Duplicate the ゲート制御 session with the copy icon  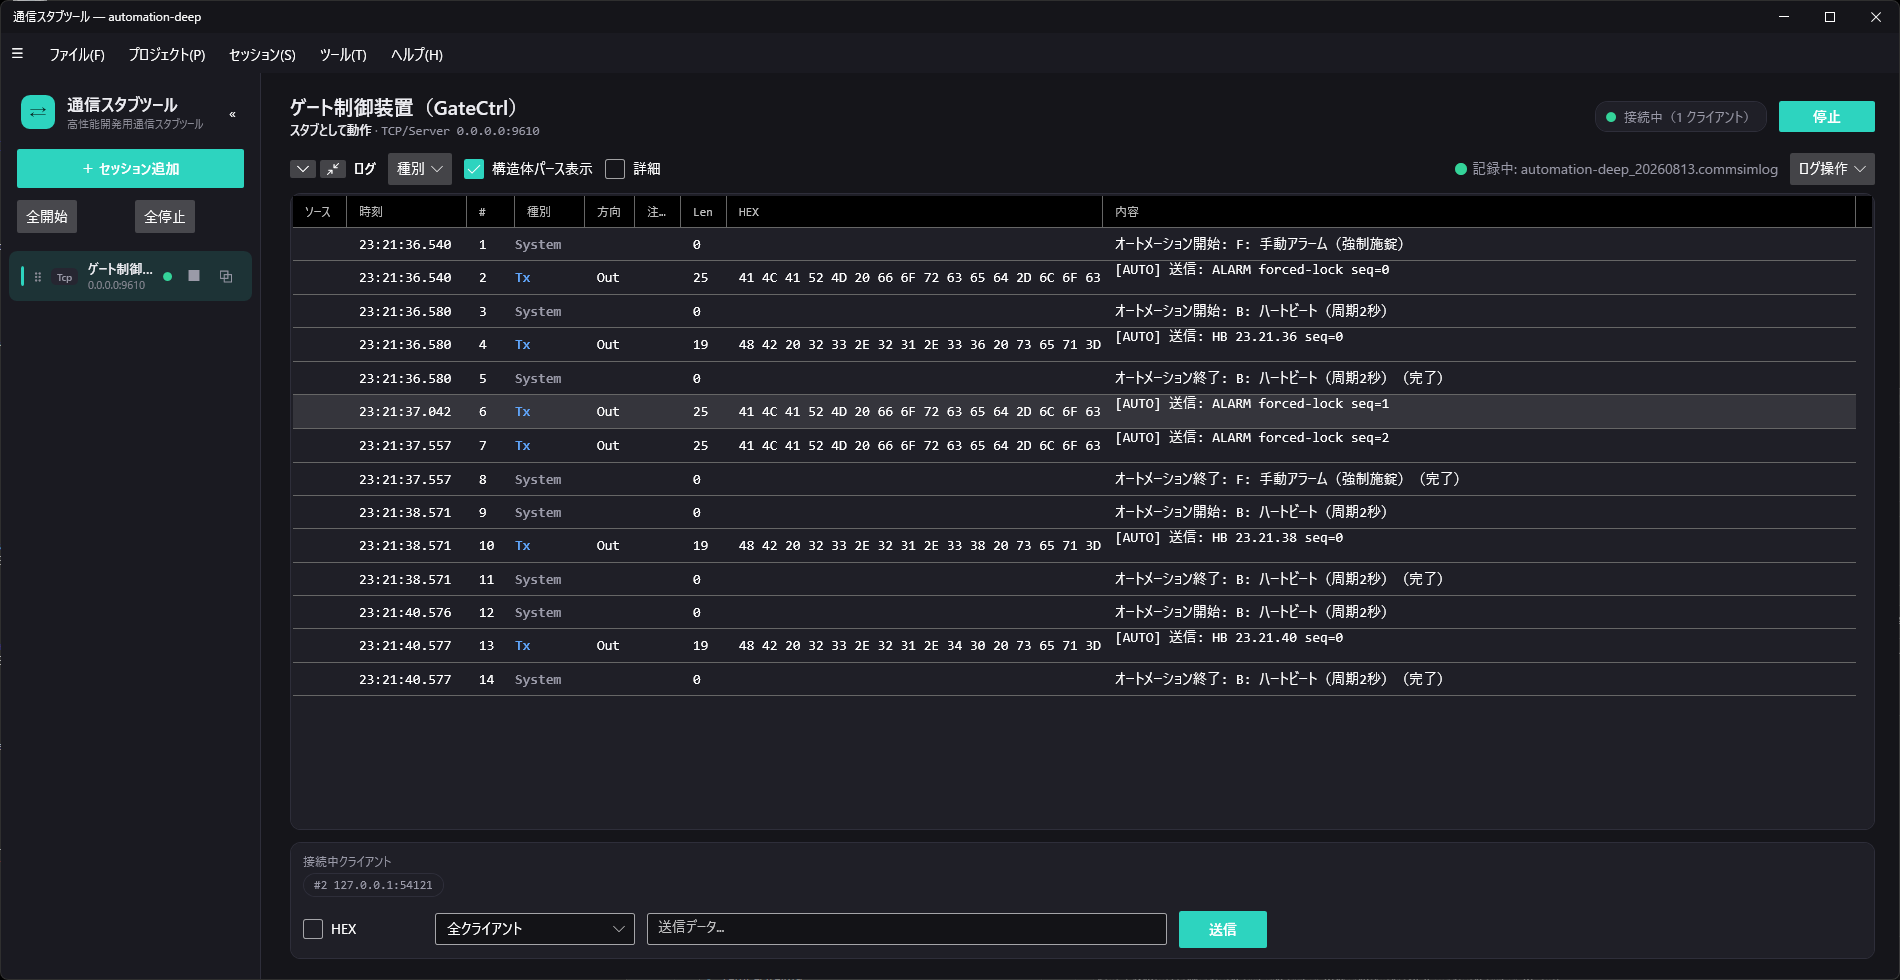point(226,276)
